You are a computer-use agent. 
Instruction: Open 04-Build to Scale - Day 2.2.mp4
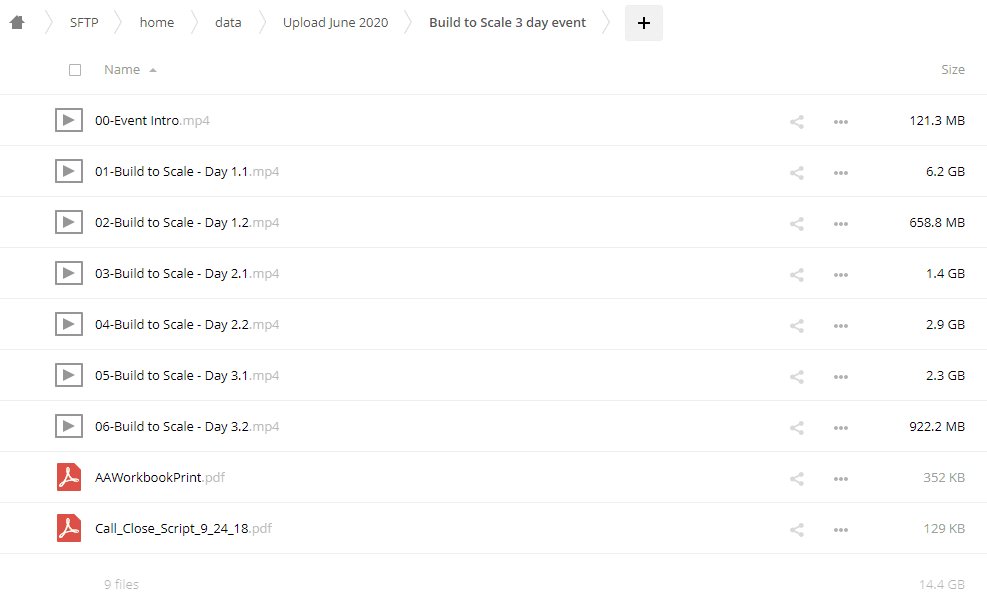pyautogui.click(x=187, y=324)
